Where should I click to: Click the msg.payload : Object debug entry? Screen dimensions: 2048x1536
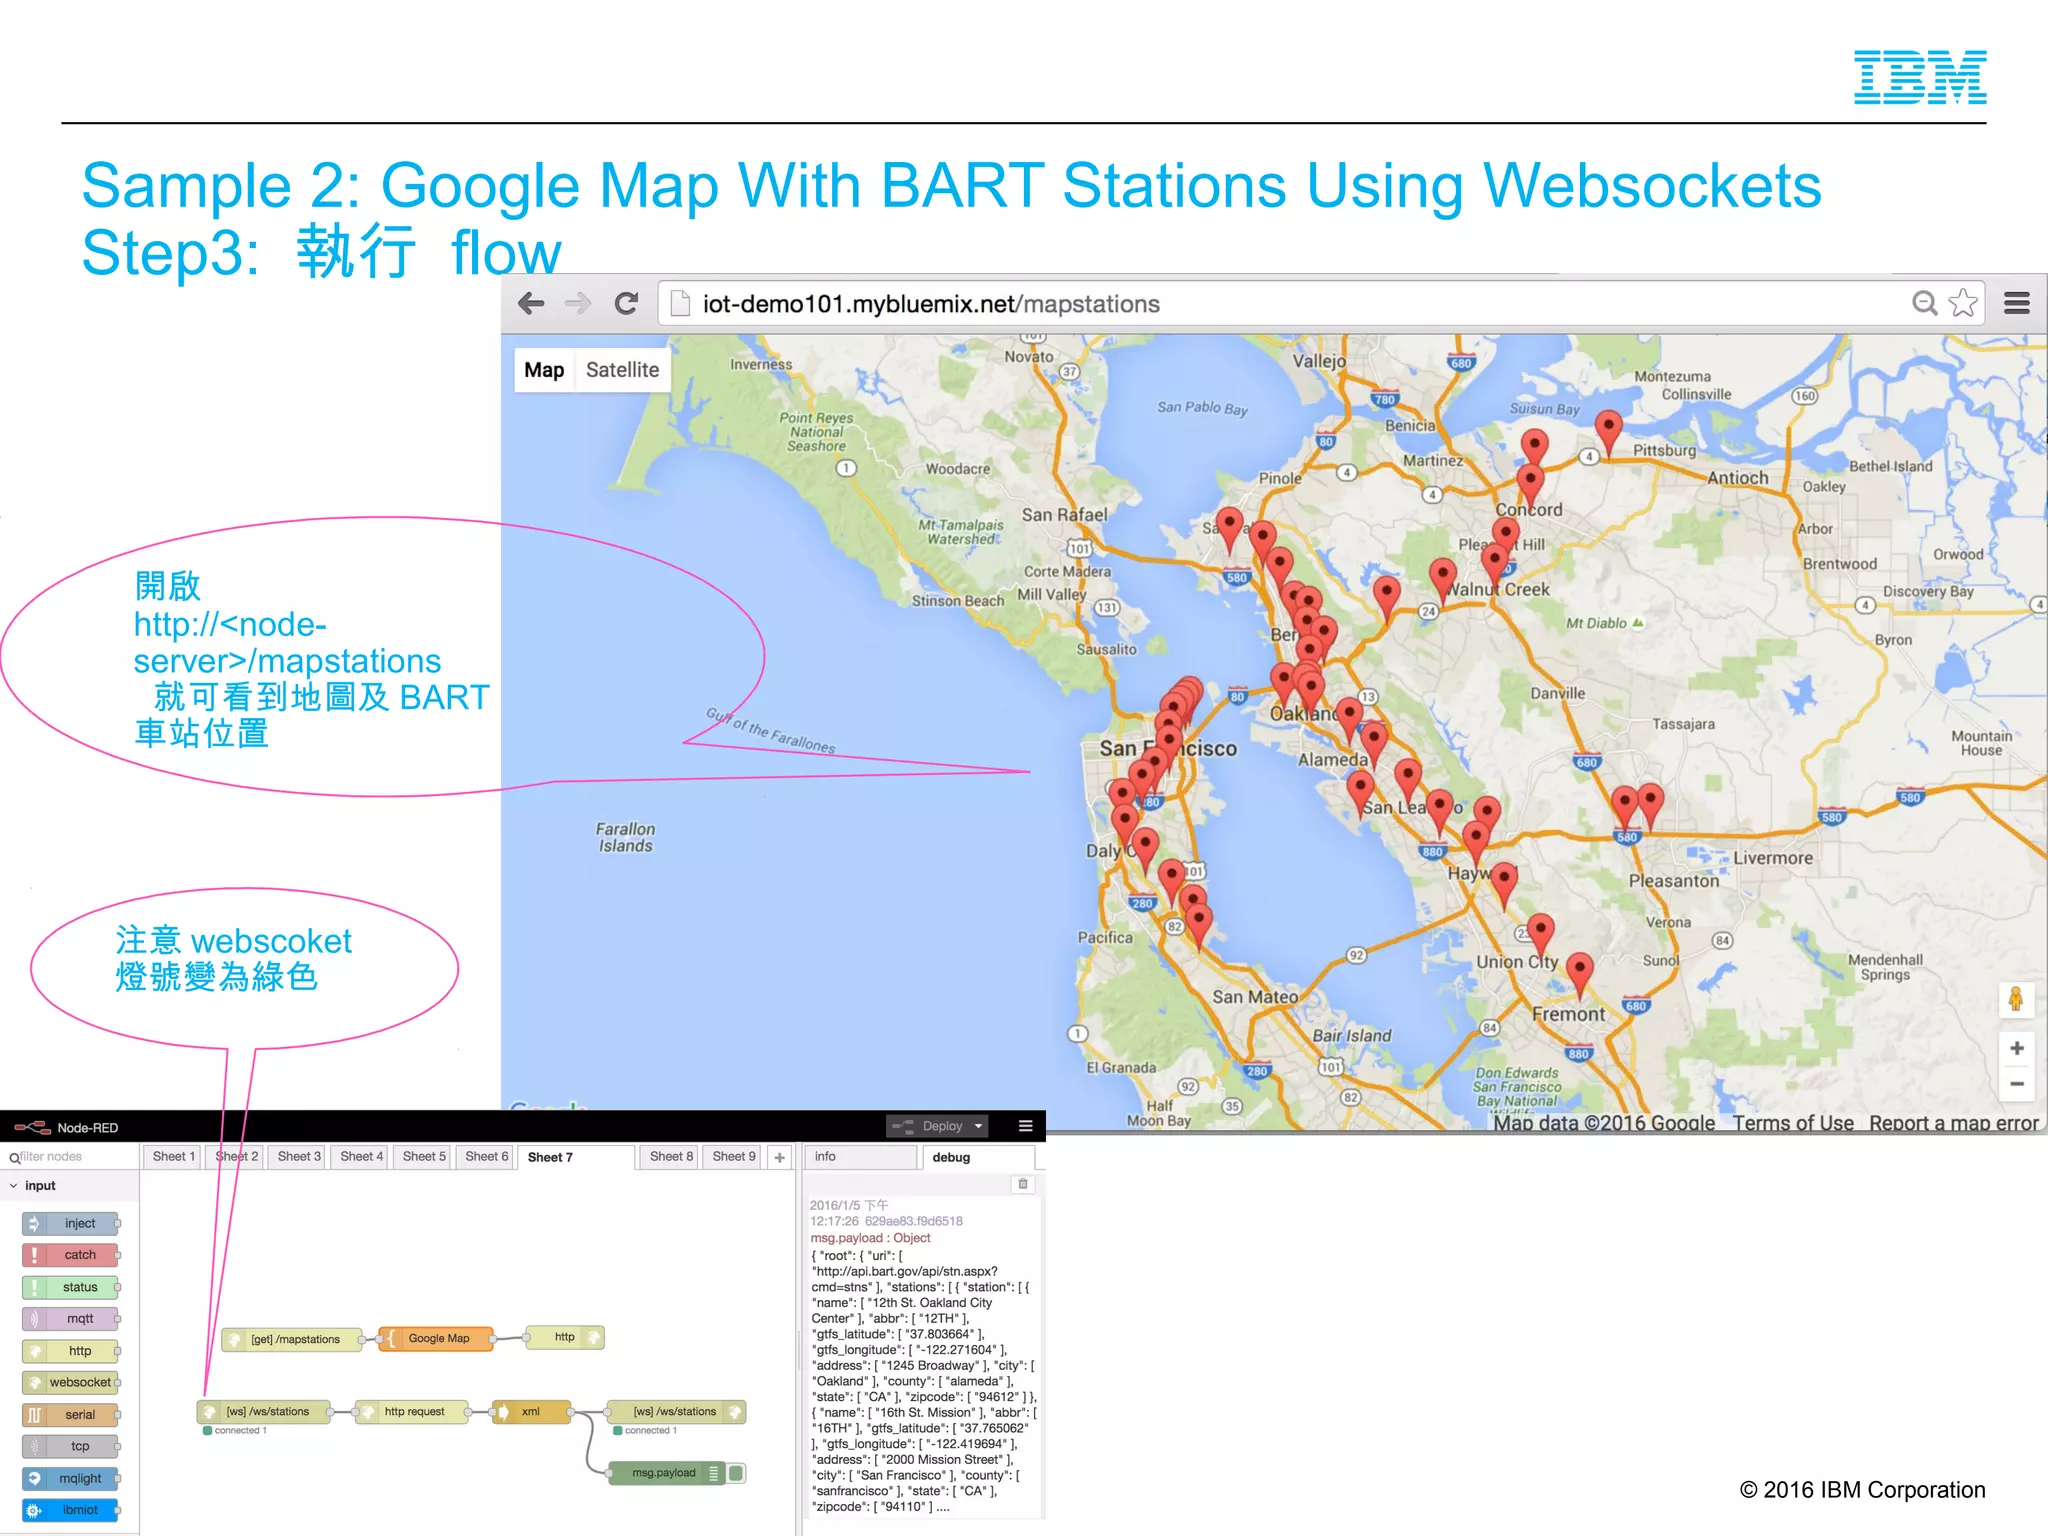870,1238
